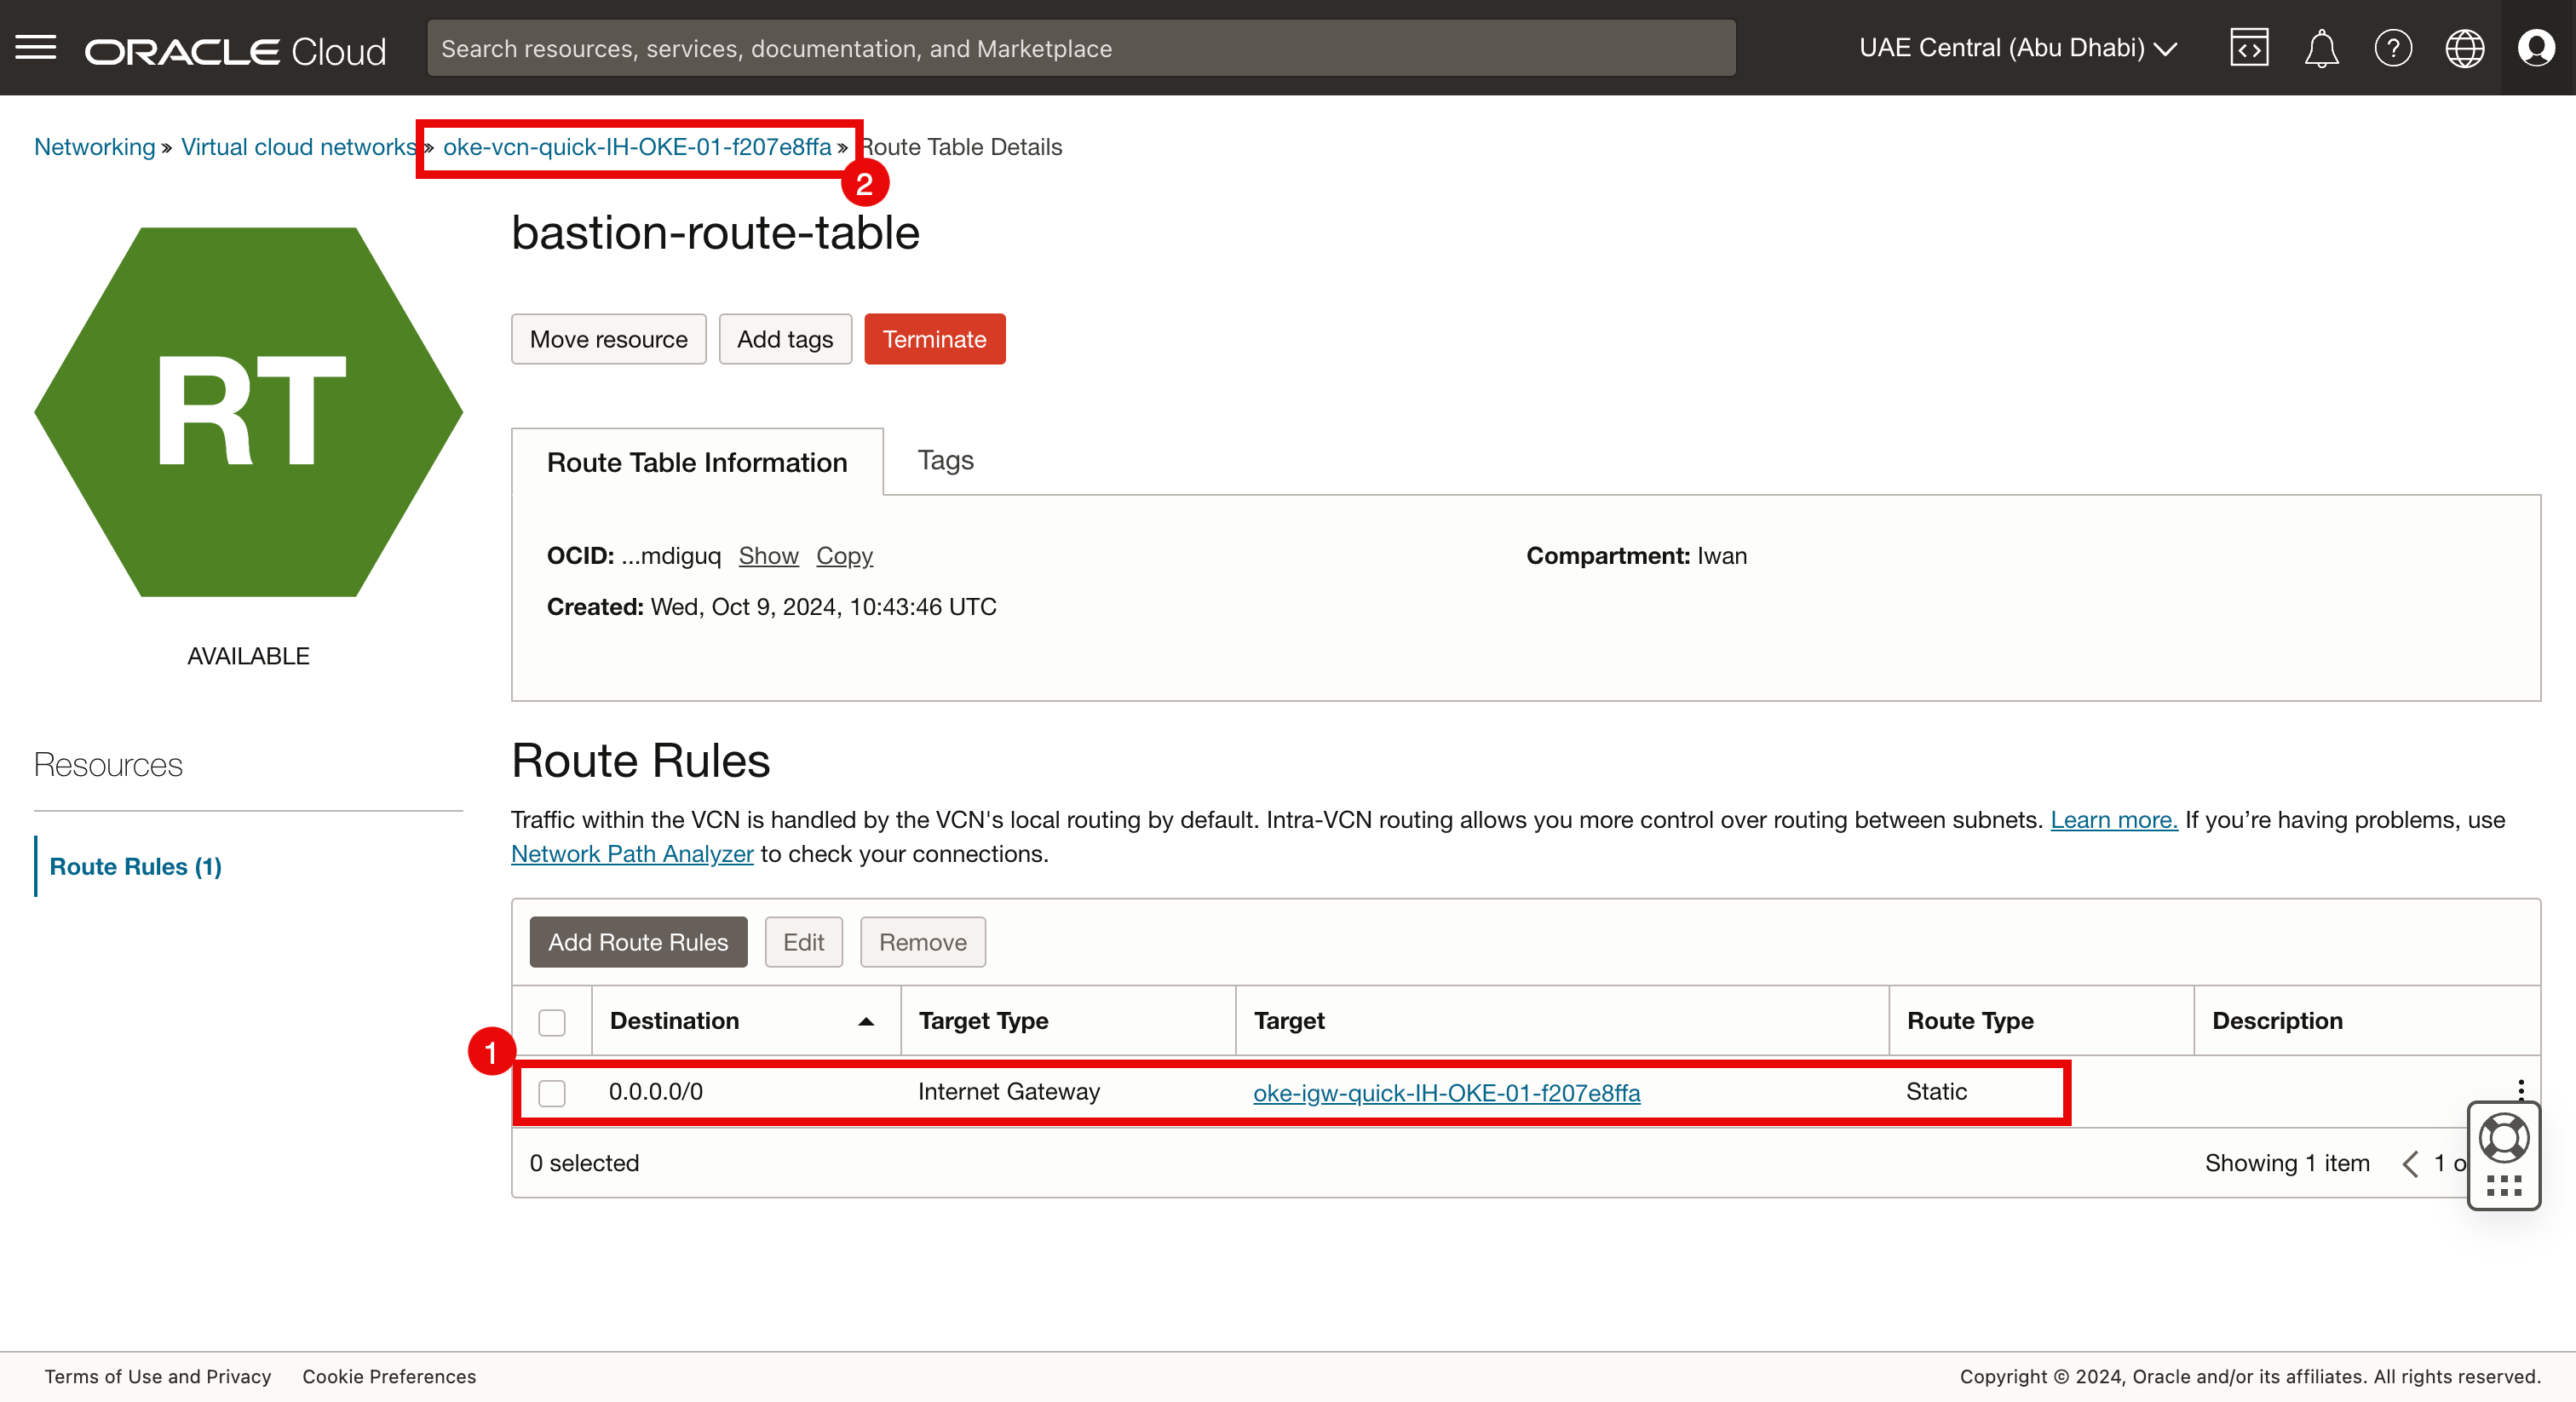
Task: Toggle the select-all route rules checkbox
Action: point(551,1021)
